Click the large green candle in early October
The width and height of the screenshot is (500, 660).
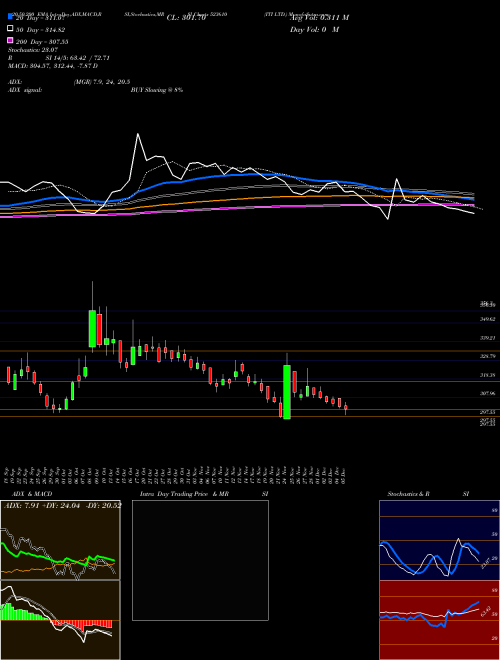tap(92, 328)
